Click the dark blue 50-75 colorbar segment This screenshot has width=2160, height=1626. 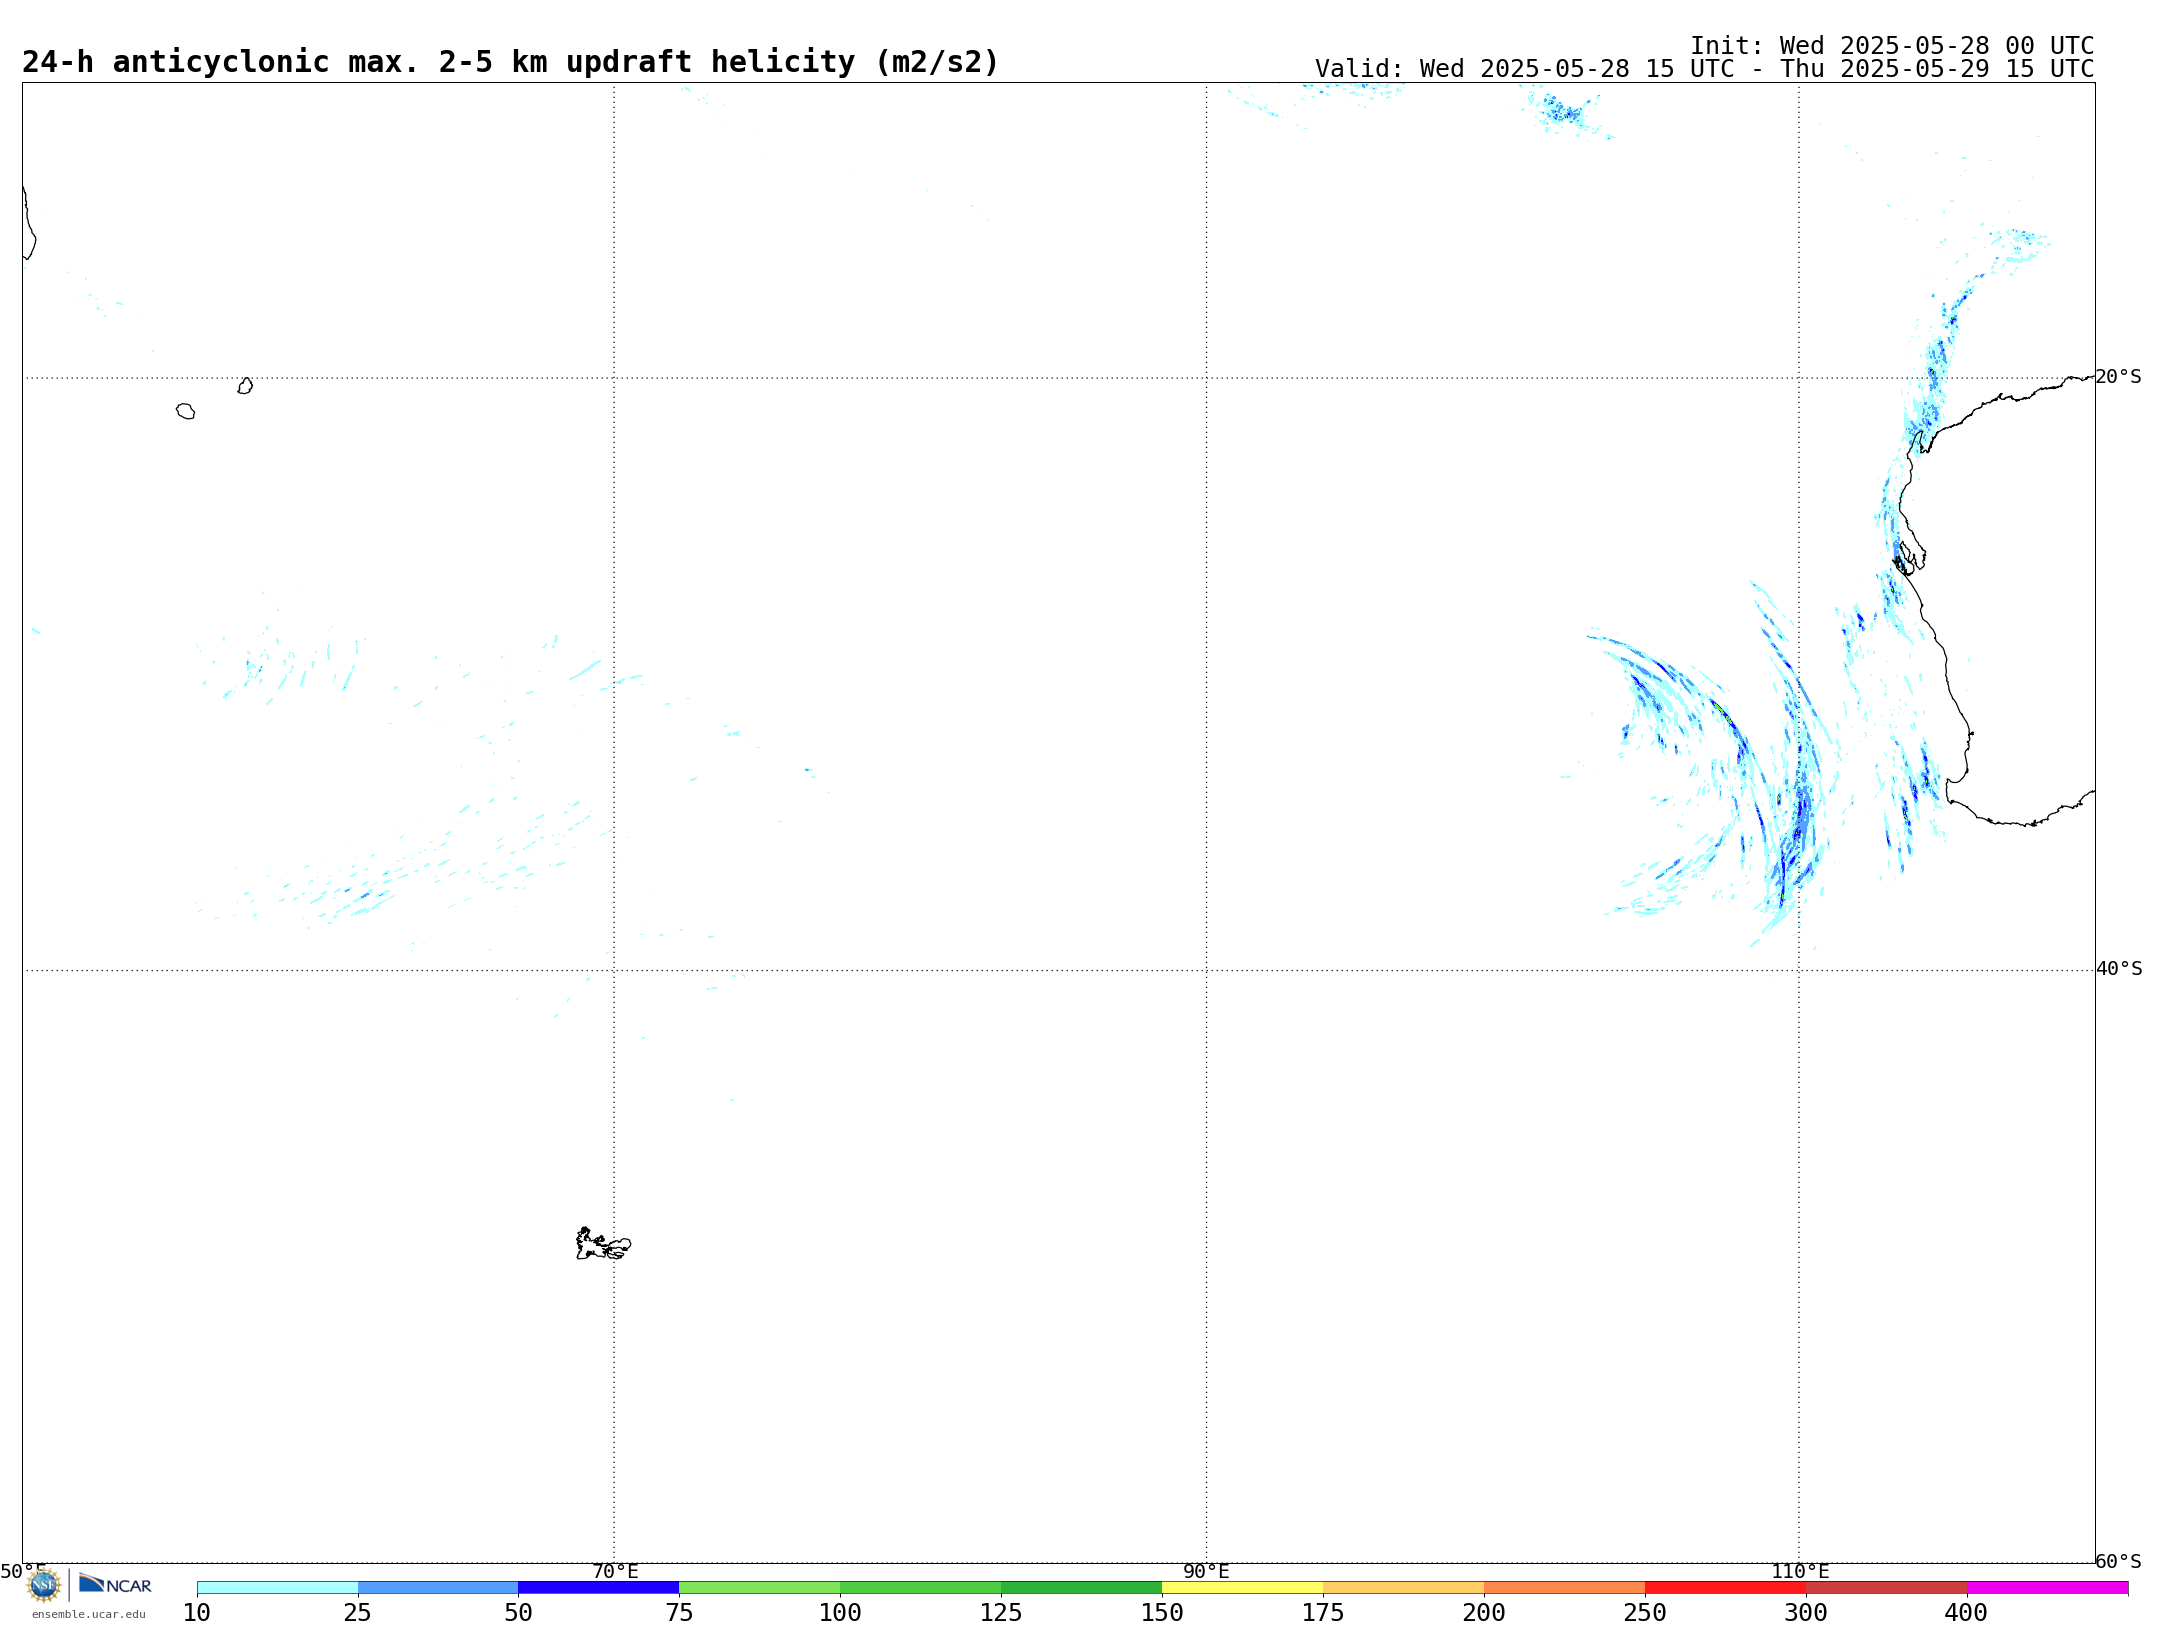click(599, 1587)
